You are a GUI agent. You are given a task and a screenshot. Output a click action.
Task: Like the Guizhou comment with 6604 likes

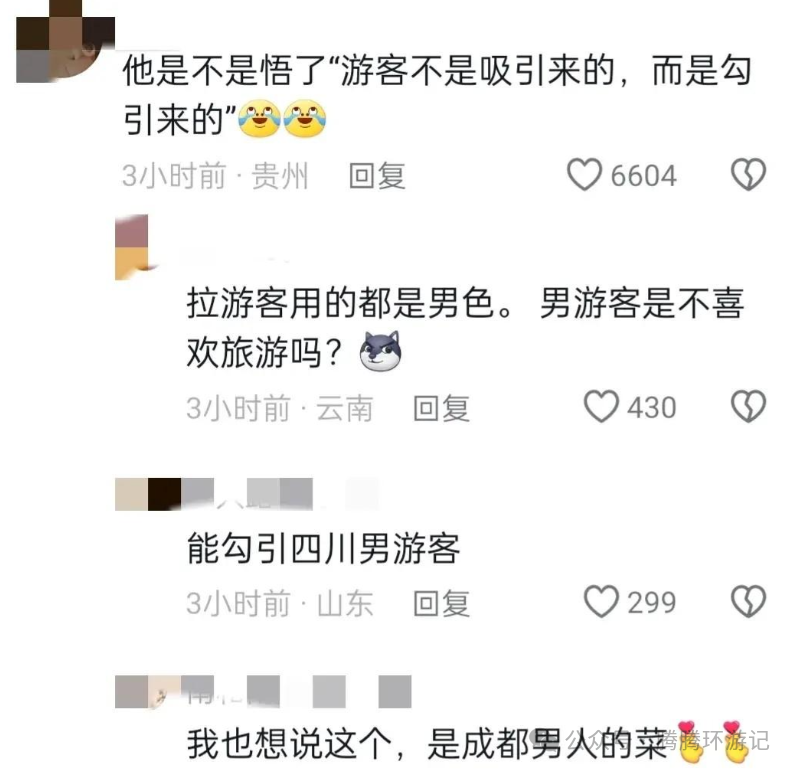click(x=584, y=174)
